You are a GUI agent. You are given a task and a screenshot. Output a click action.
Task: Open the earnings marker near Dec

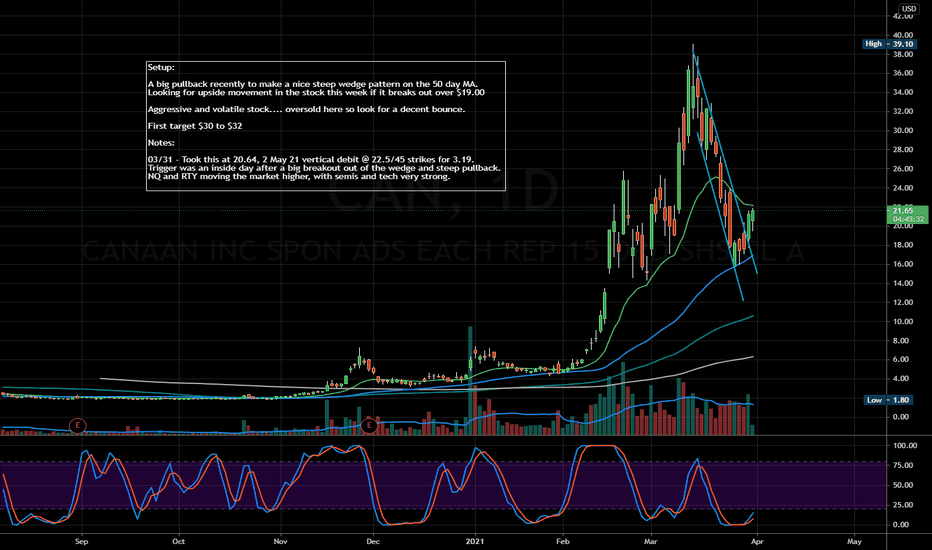369,425
